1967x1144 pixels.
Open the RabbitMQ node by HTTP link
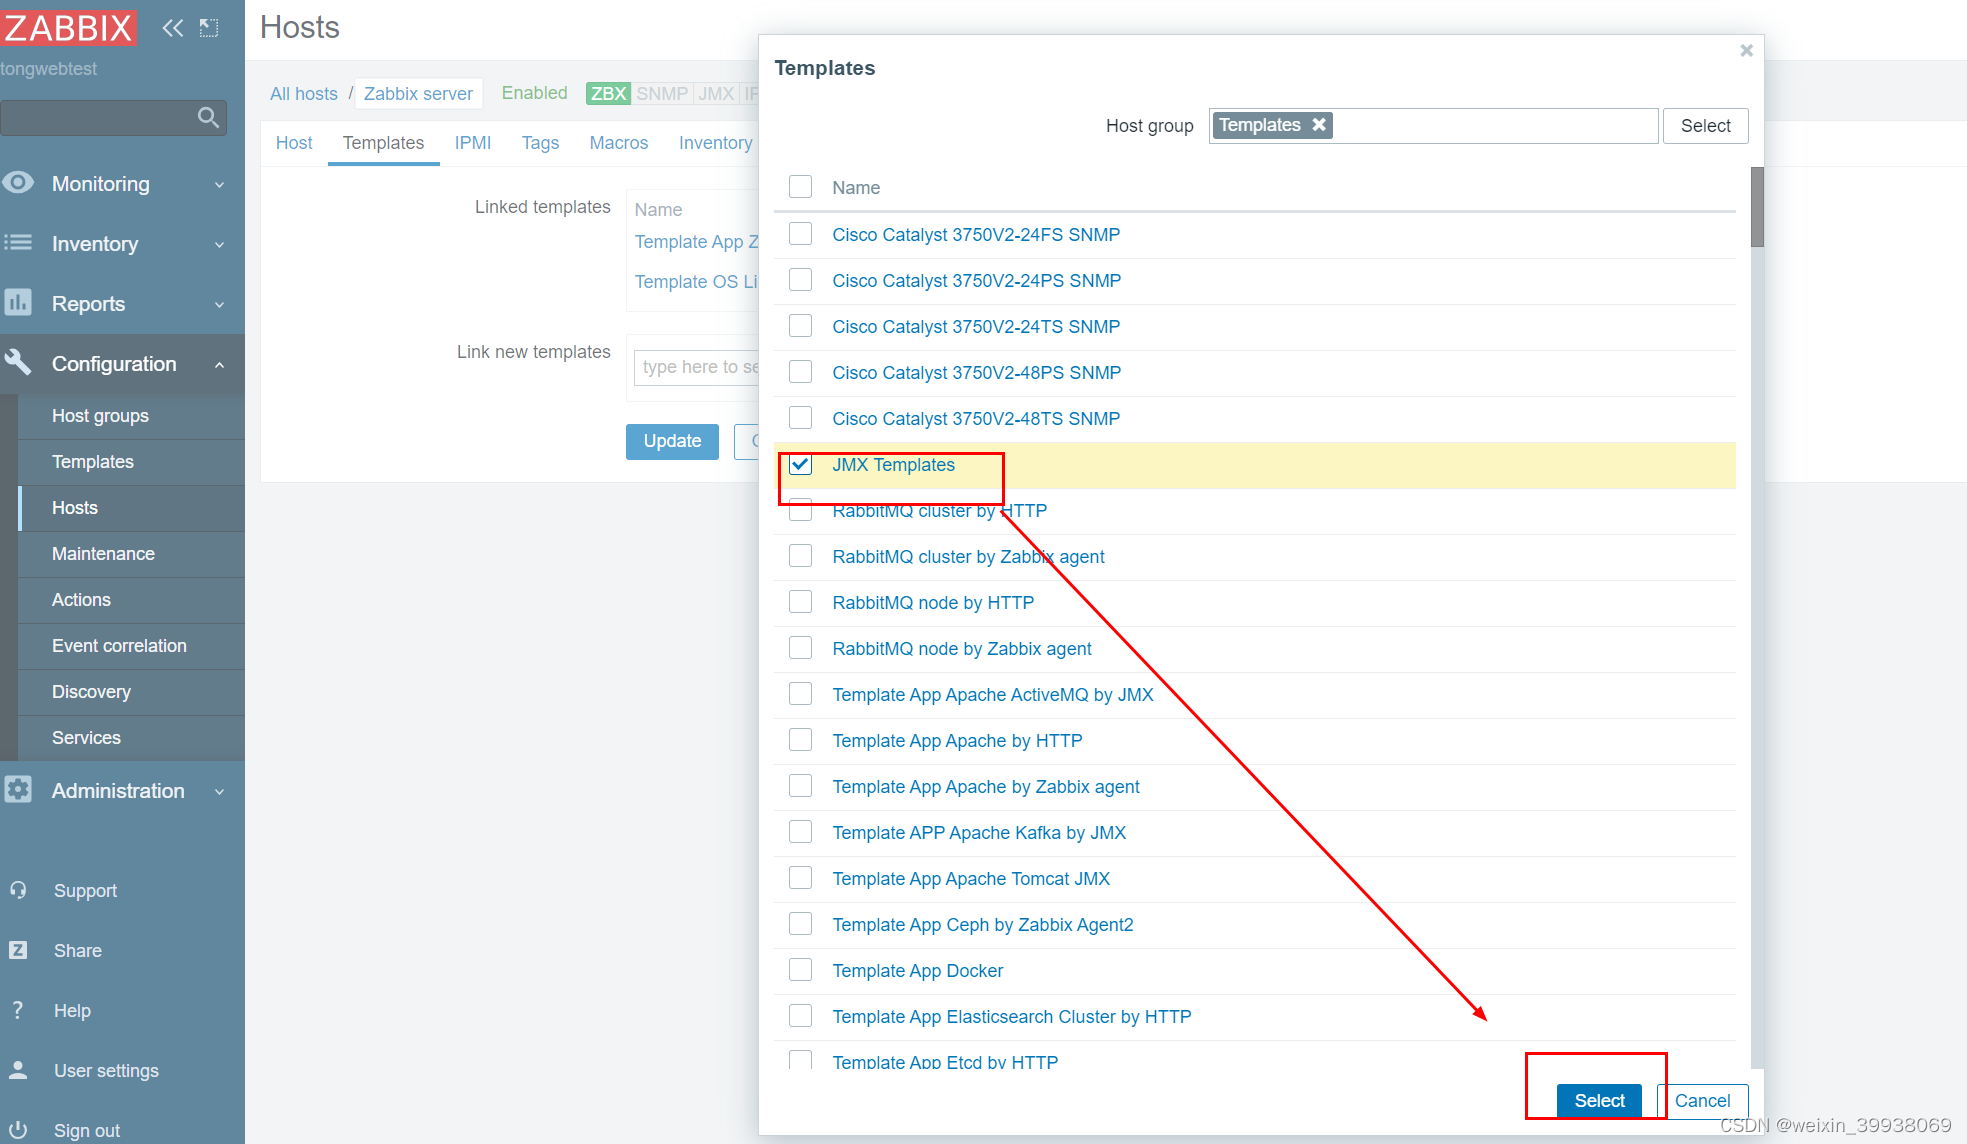click(x=932, y=603)
